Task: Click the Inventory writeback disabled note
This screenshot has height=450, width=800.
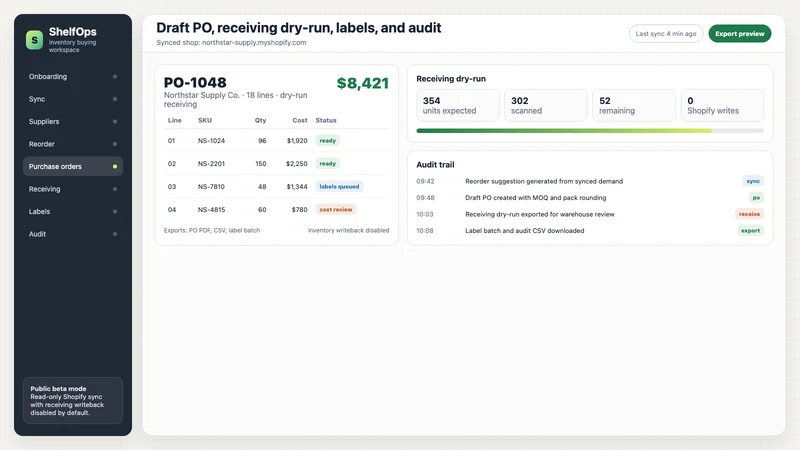Action: pyautogui.click(x=348, y=231)
